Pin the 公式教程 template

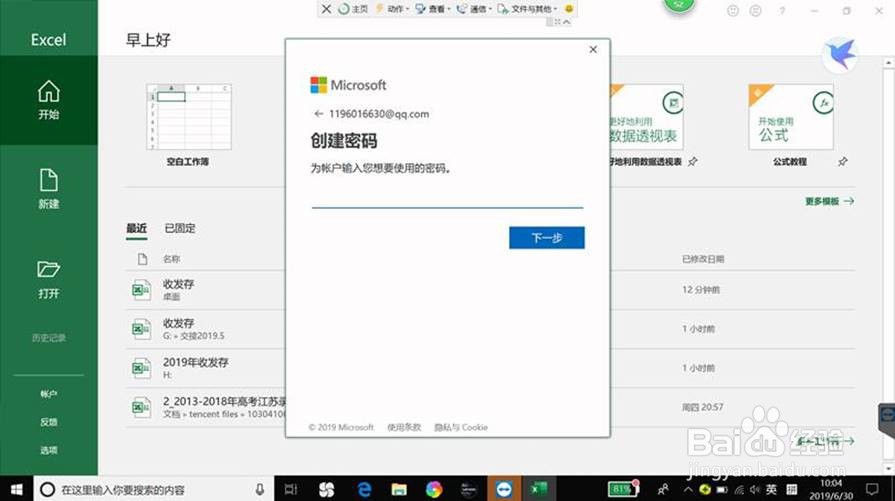point(842,162)
